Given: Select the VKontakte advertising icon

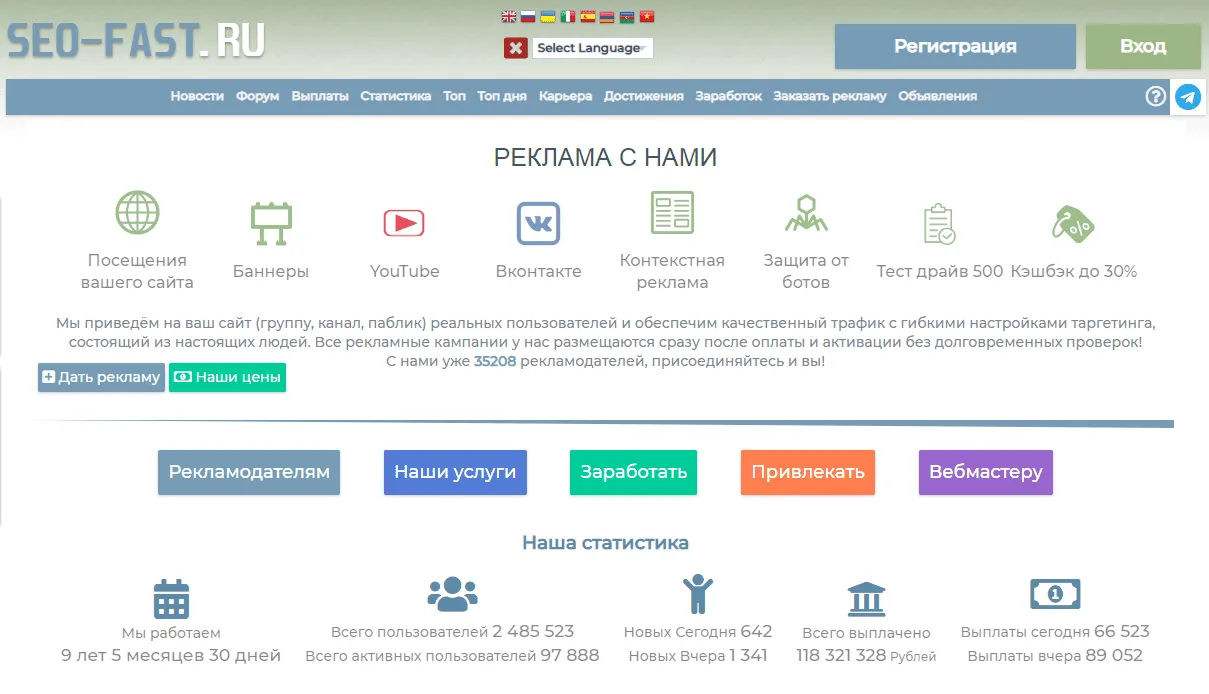Looking at the screenshot, I should (x=539, y=222).
